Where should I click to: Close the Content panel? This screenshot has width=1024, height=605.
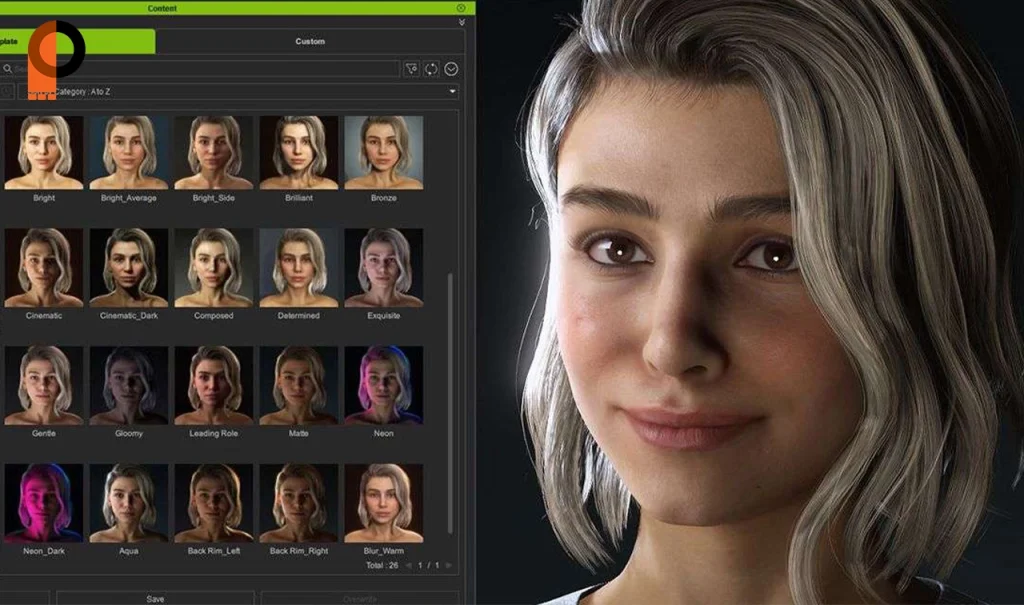click(x=461, y=8)
